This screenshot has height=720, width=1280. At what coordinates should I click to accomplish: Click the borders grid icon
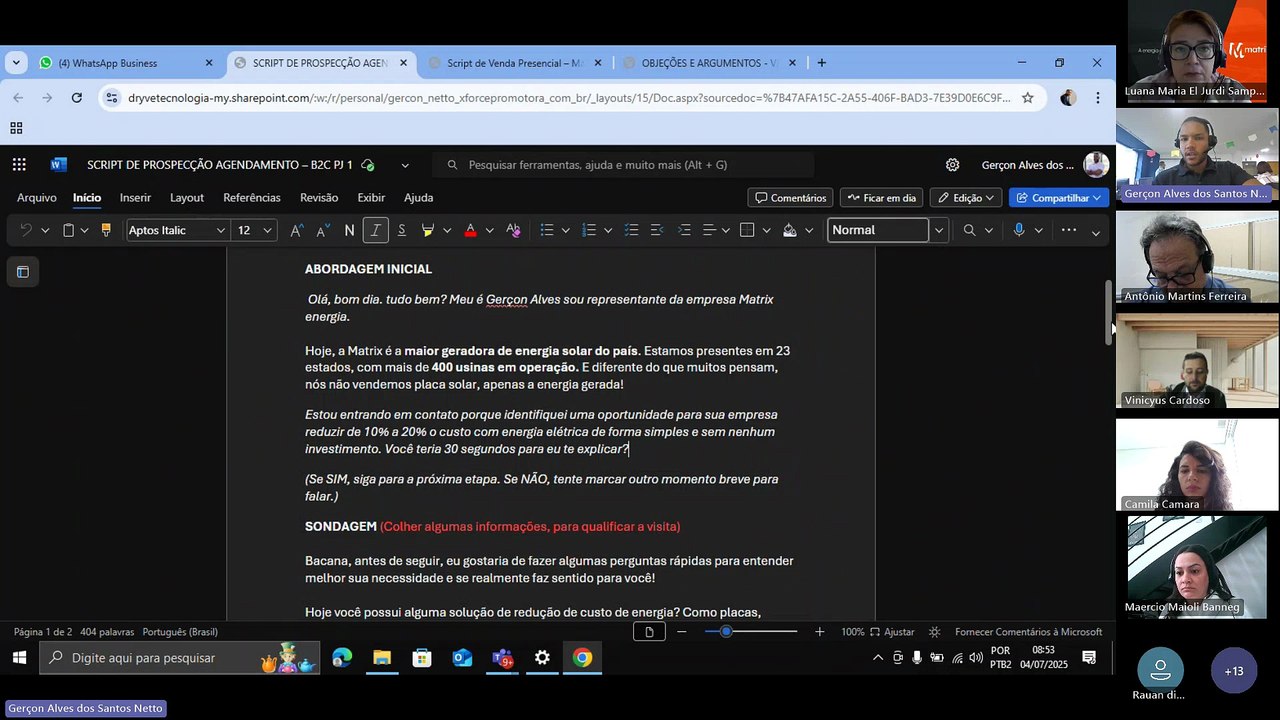[747, 230]
